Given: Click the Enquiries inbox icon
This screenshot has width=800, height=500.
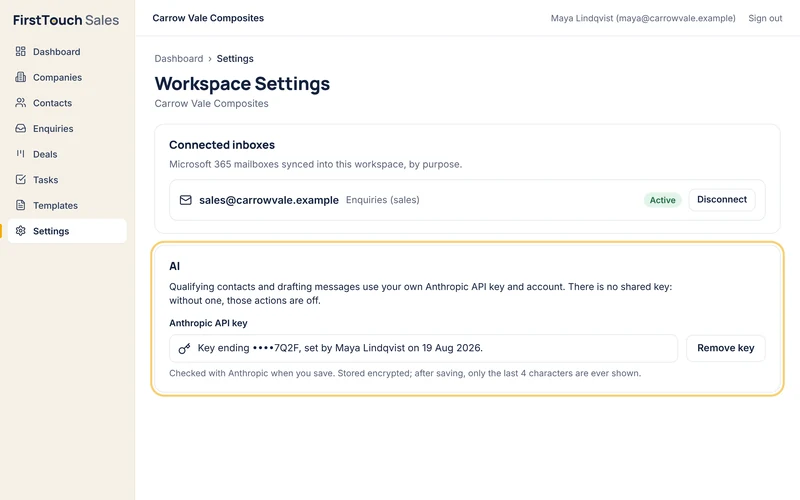Looking at the screenshot, I should point(20,128).
